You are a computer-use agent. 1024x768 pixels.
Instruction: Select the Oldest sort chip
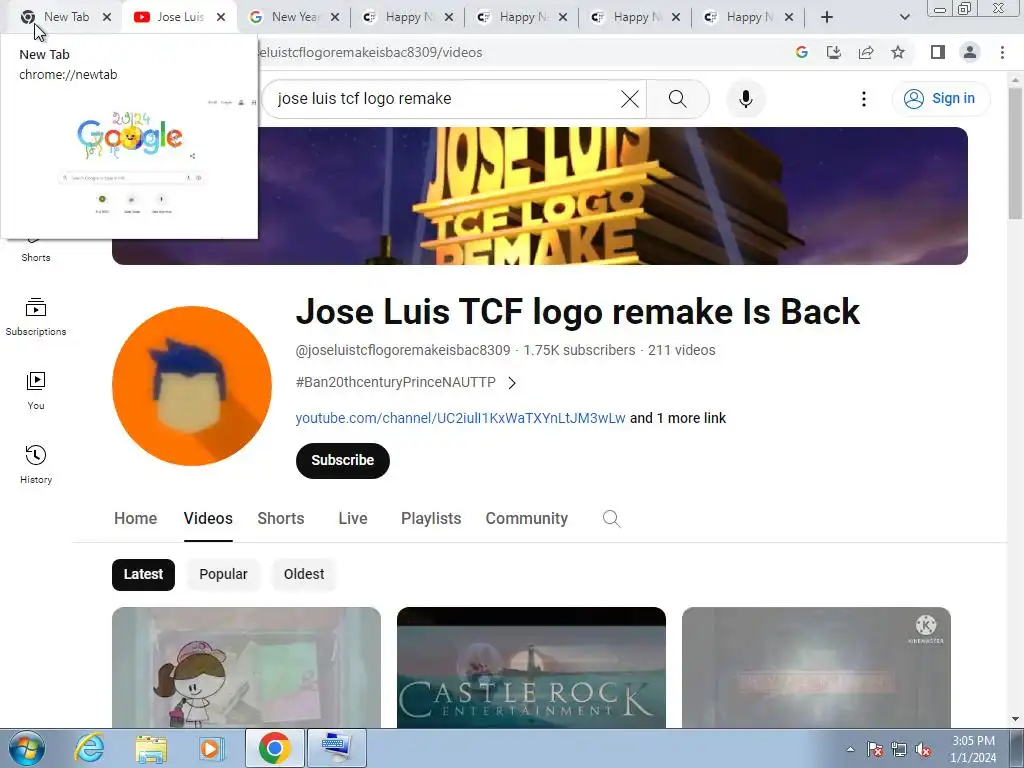click(x=304, y=575)
